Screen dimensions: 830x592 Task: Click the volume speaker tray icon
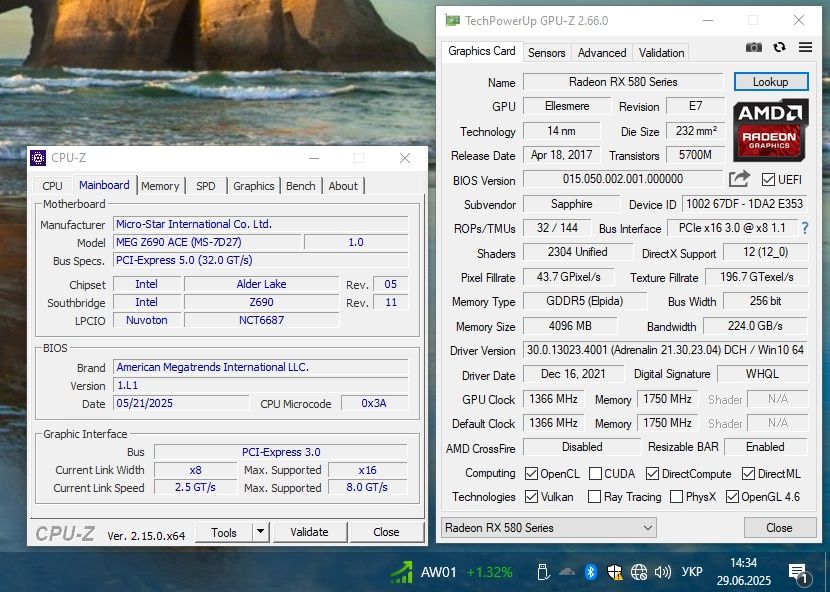[663, 572]
